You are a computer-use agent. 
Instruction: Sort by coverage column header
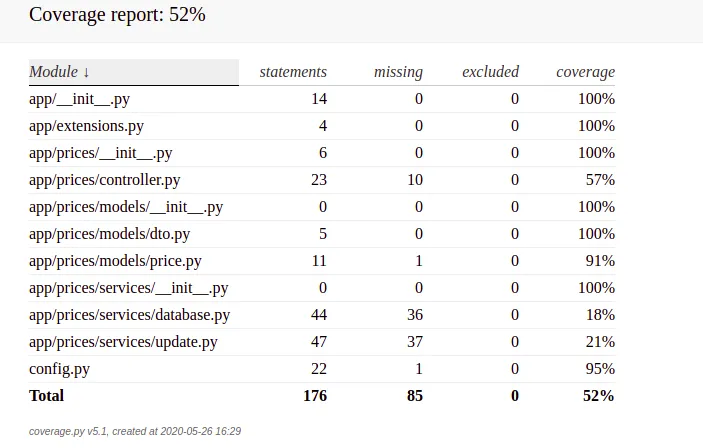click(585, 72)
